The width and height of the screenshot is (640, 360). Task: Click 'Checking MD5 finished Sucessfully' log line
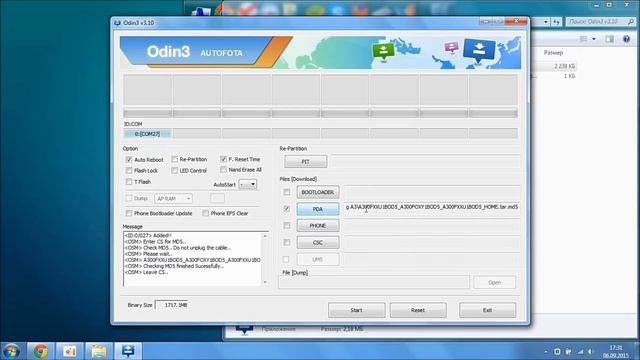[175, 266]
